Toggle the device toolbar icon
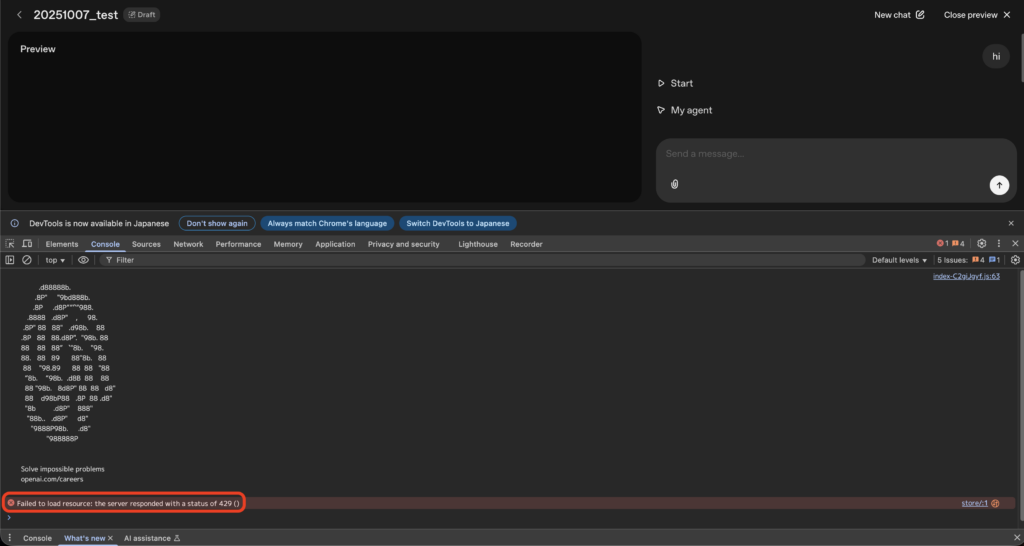 coord(27,244)
